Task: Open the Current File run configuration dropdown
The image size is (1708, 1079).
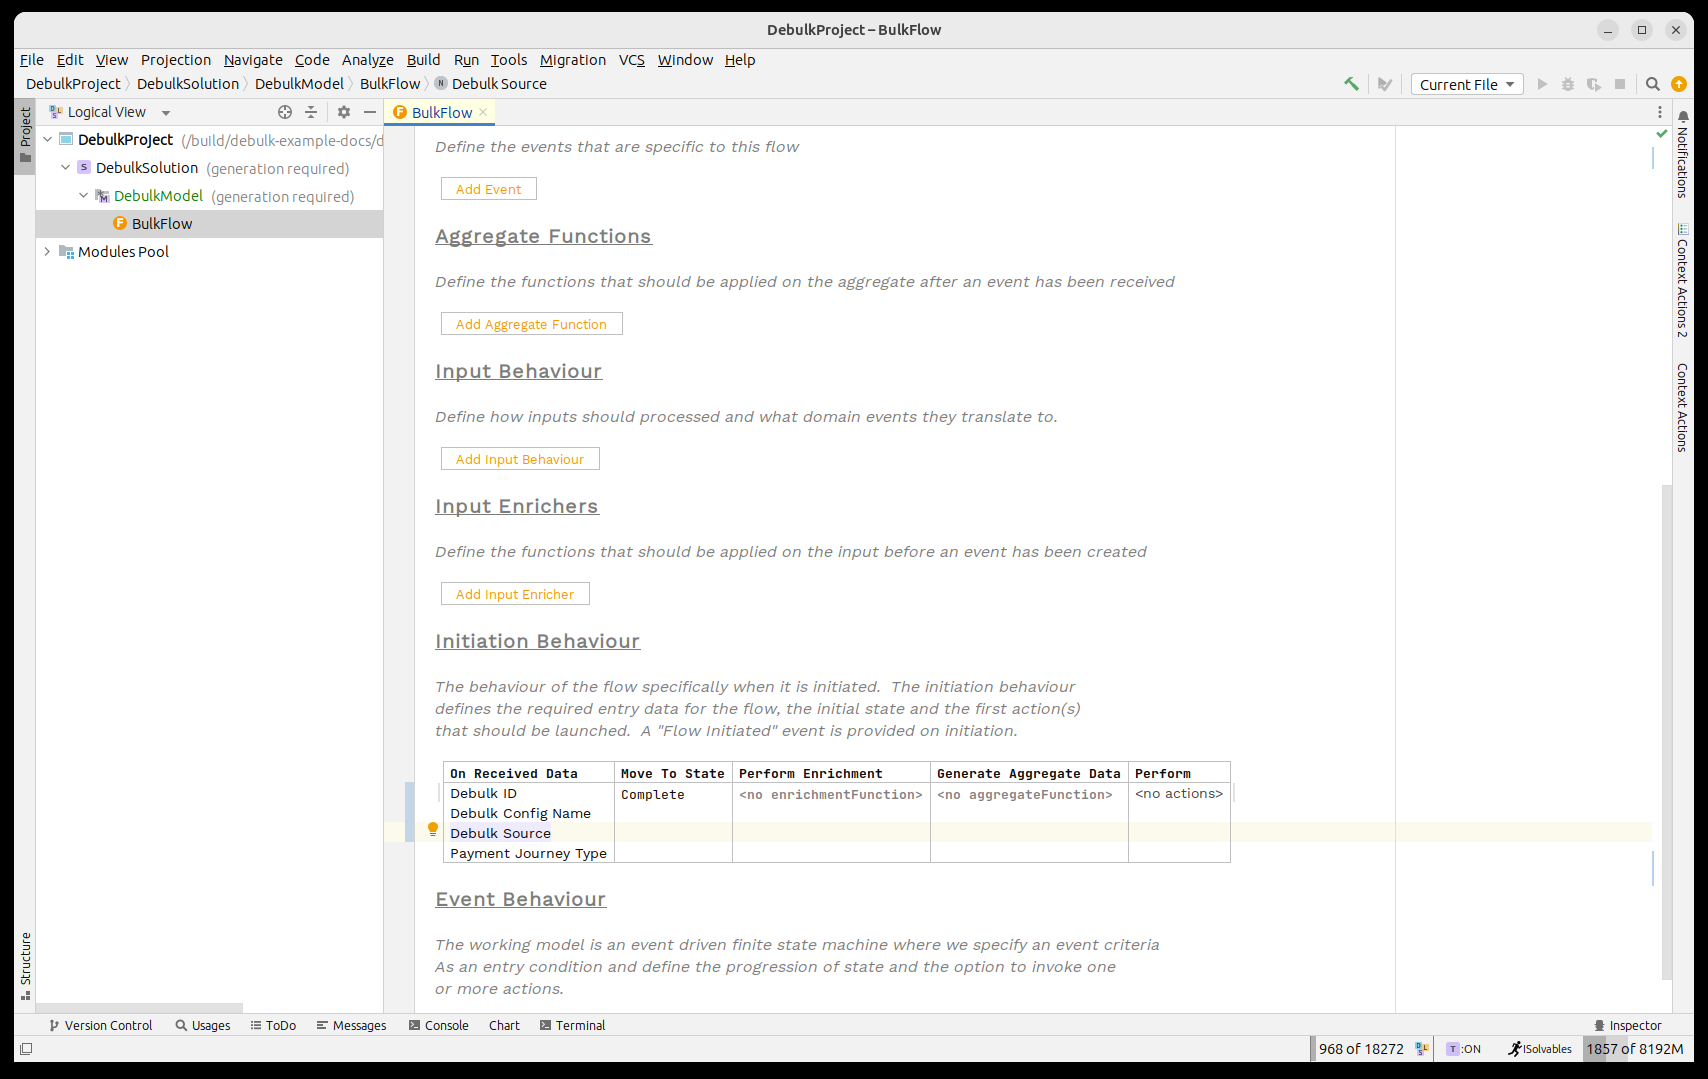Action: pyautogui.click(x=1466, y=85)
